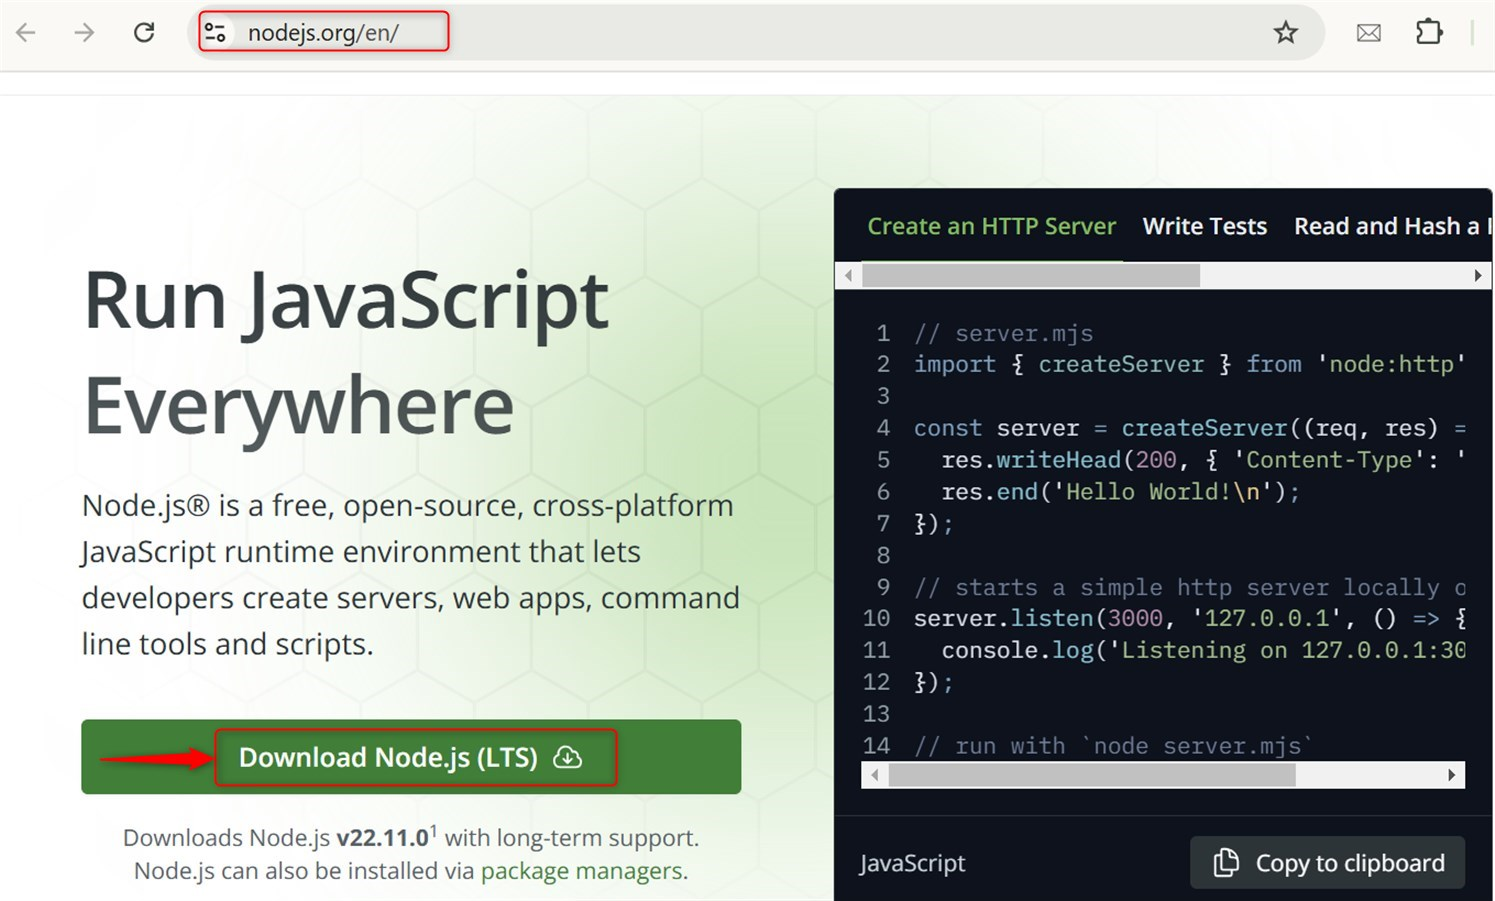Click the code block horizontal scrollbar thumb
Screen dimensions: 1495x901
pyautogui.click(x=1092, y=775)
